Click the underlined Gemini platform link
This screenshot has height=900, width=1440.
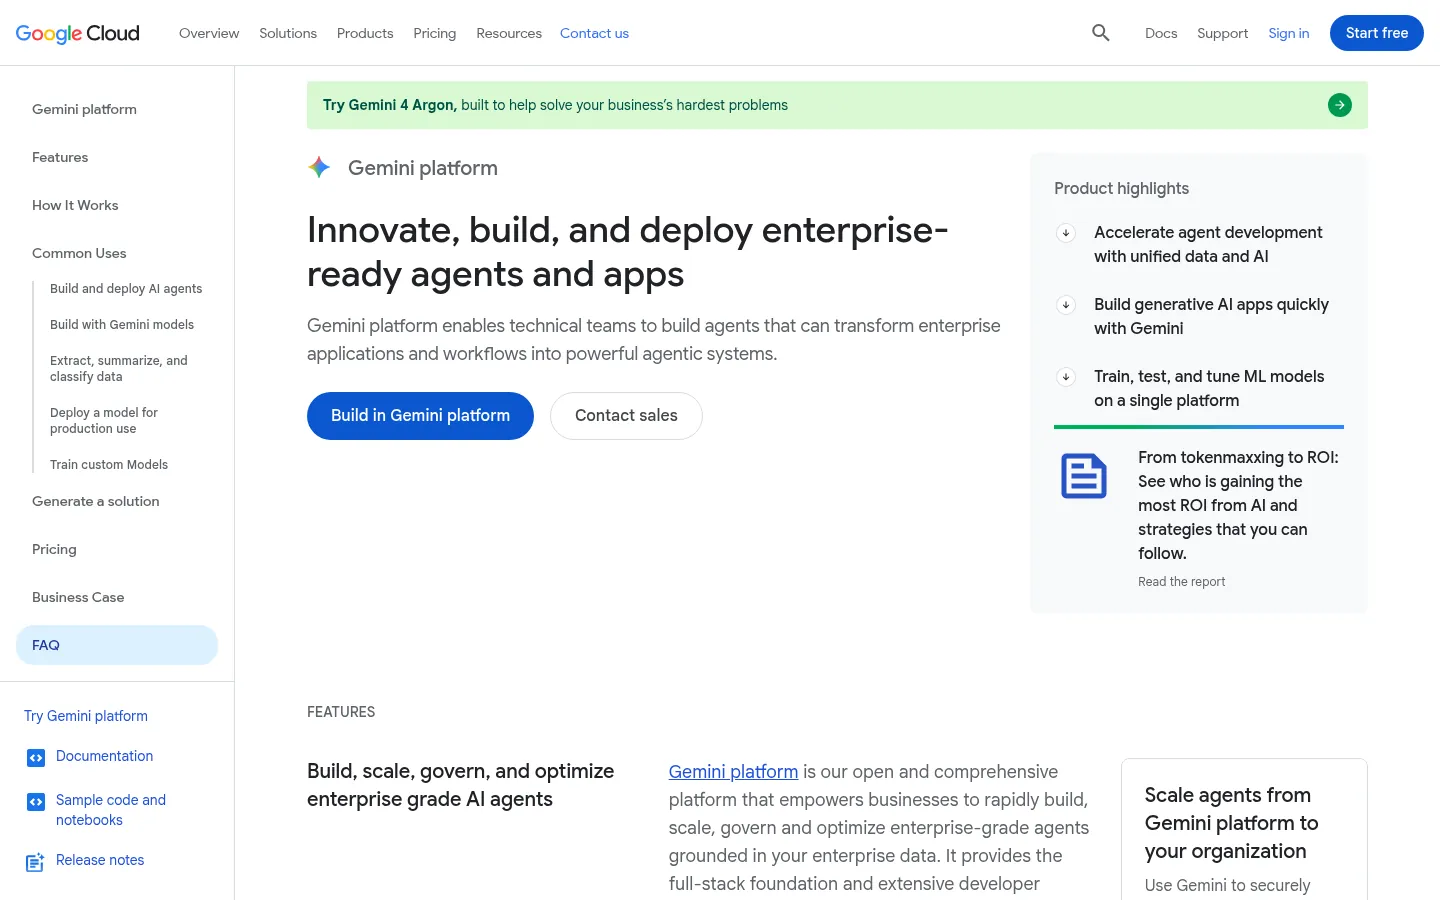pyautogui.click(x=733, y=772)
